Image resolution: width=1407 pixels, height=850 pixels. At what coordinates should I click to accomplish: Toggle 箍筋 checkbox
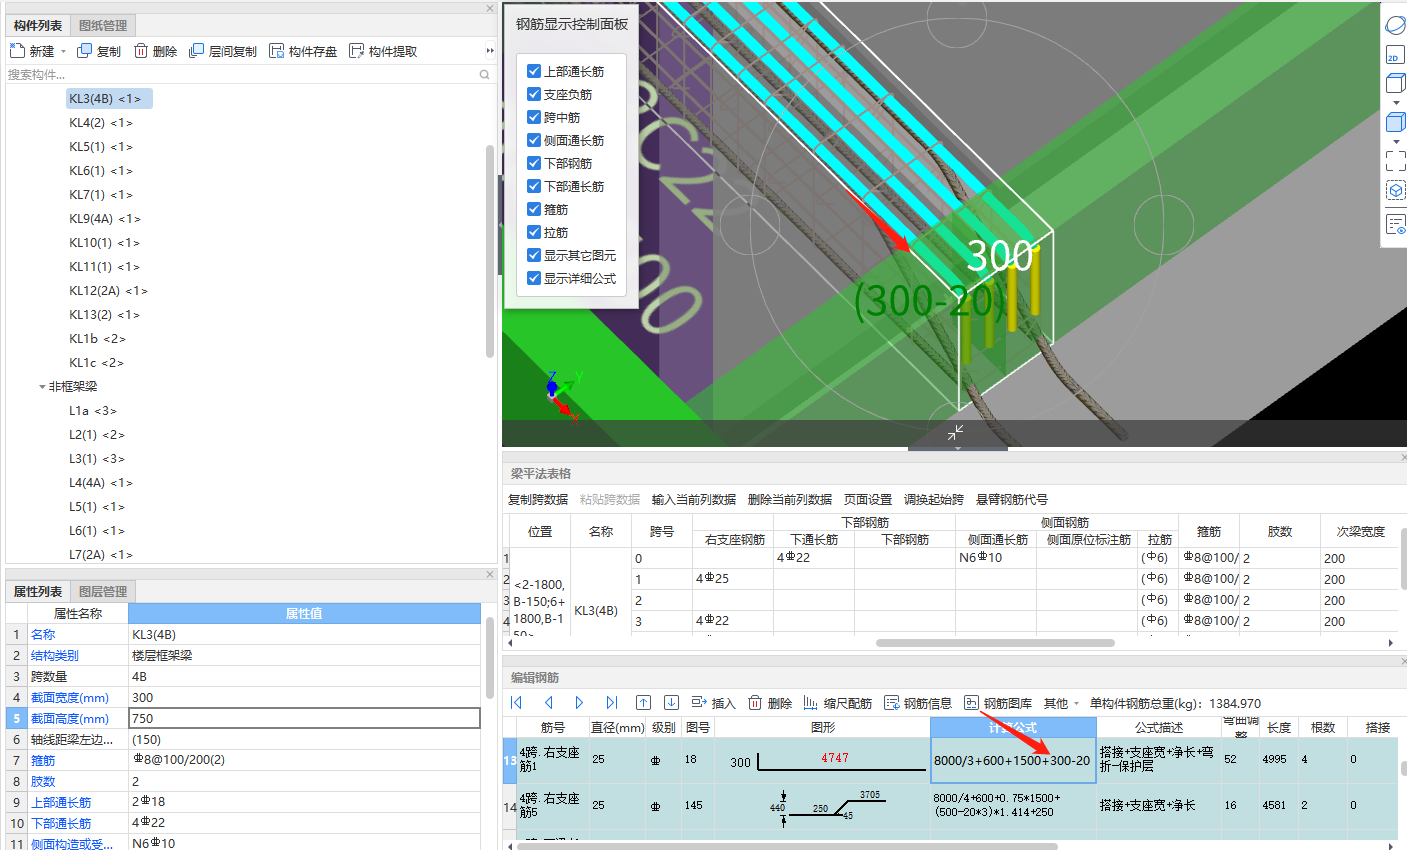534,209
